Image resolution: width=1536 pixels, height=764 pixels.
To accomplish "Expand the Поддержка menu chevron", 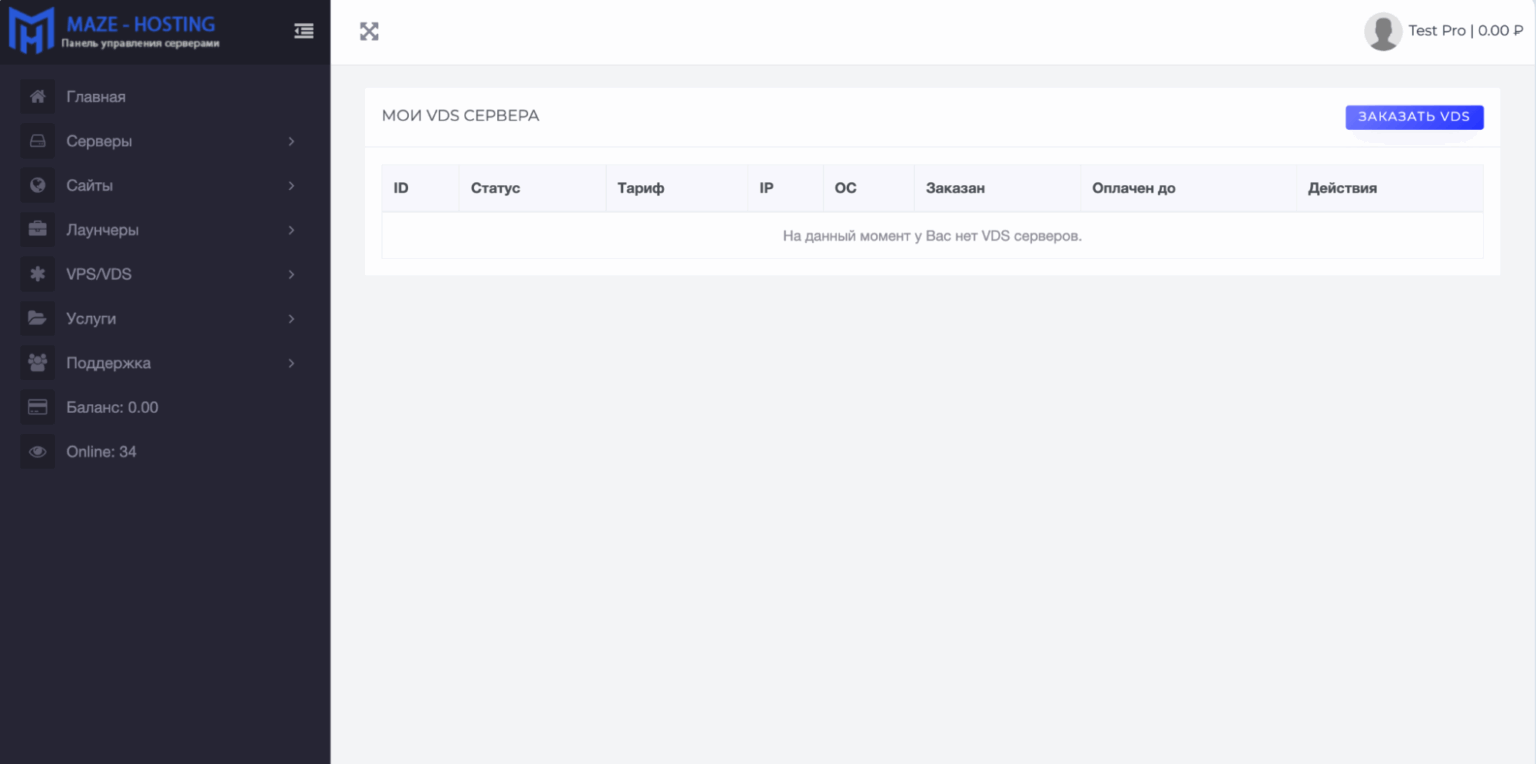I will (291, 362).
